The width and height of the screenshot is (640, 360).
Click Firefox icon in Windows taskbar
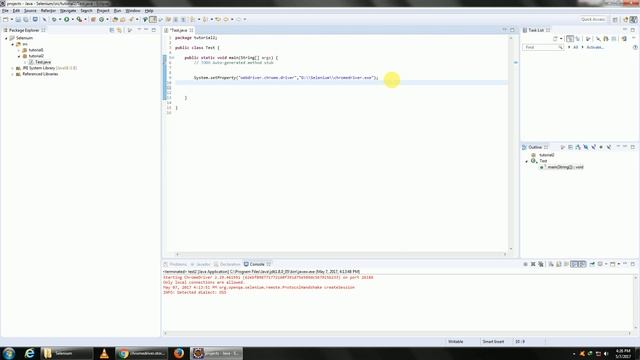179,353
